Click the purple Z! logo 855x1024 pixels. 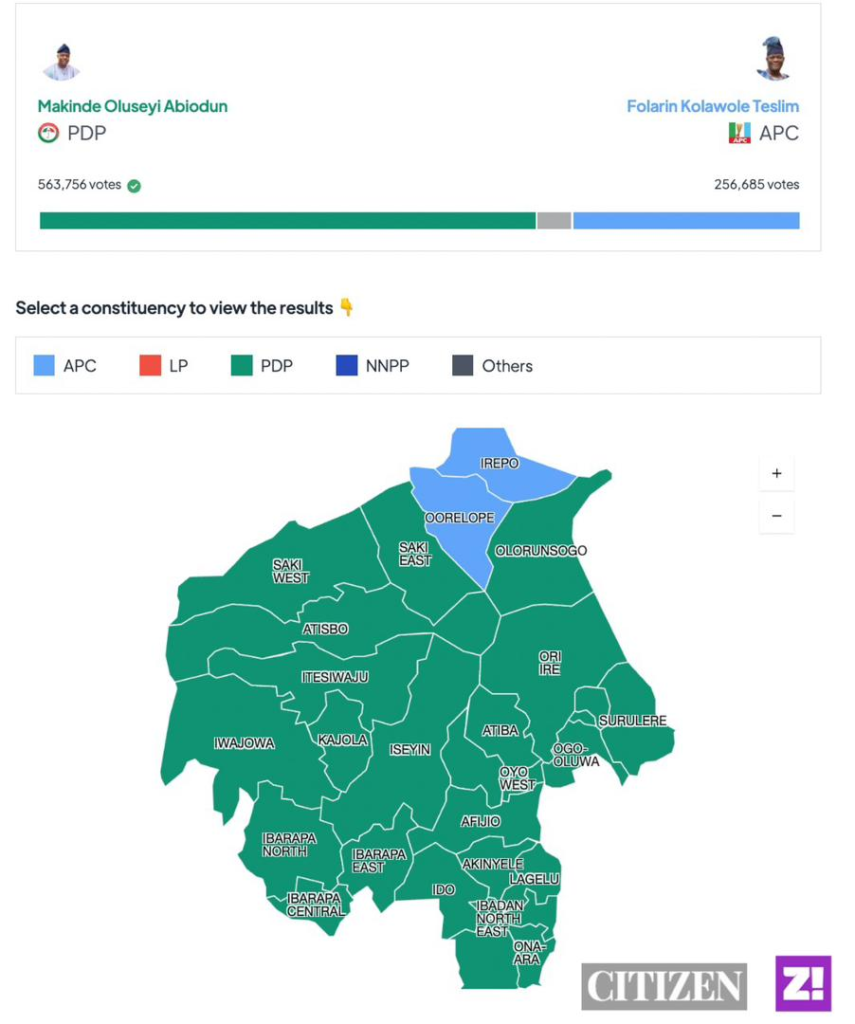[x=803, y=983]
